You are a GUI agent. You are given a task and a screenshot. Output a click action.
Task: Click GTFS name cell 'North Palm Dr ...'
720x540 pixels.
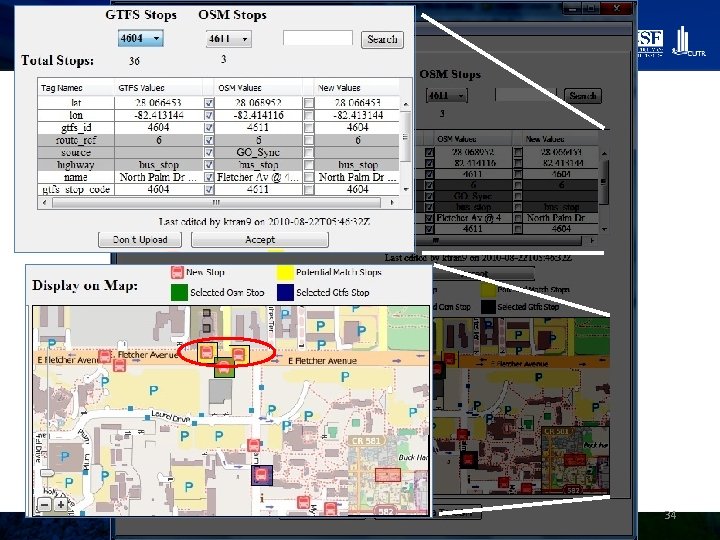pyautogui.click(x=158, y=177)
